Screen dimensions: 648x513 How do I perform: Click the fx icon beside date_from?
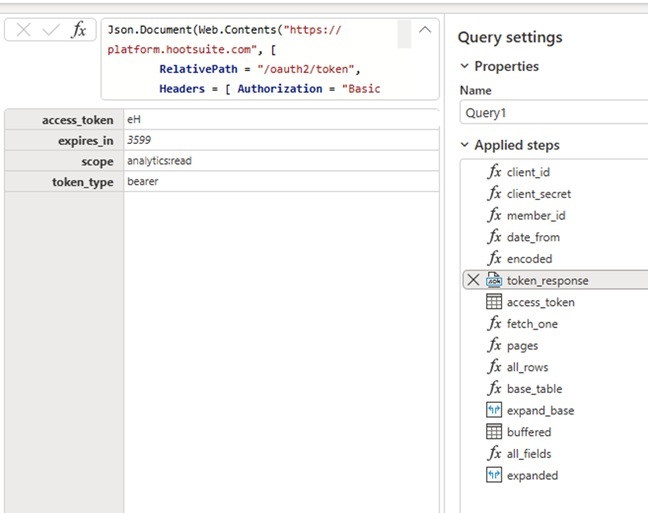point(494,236)
